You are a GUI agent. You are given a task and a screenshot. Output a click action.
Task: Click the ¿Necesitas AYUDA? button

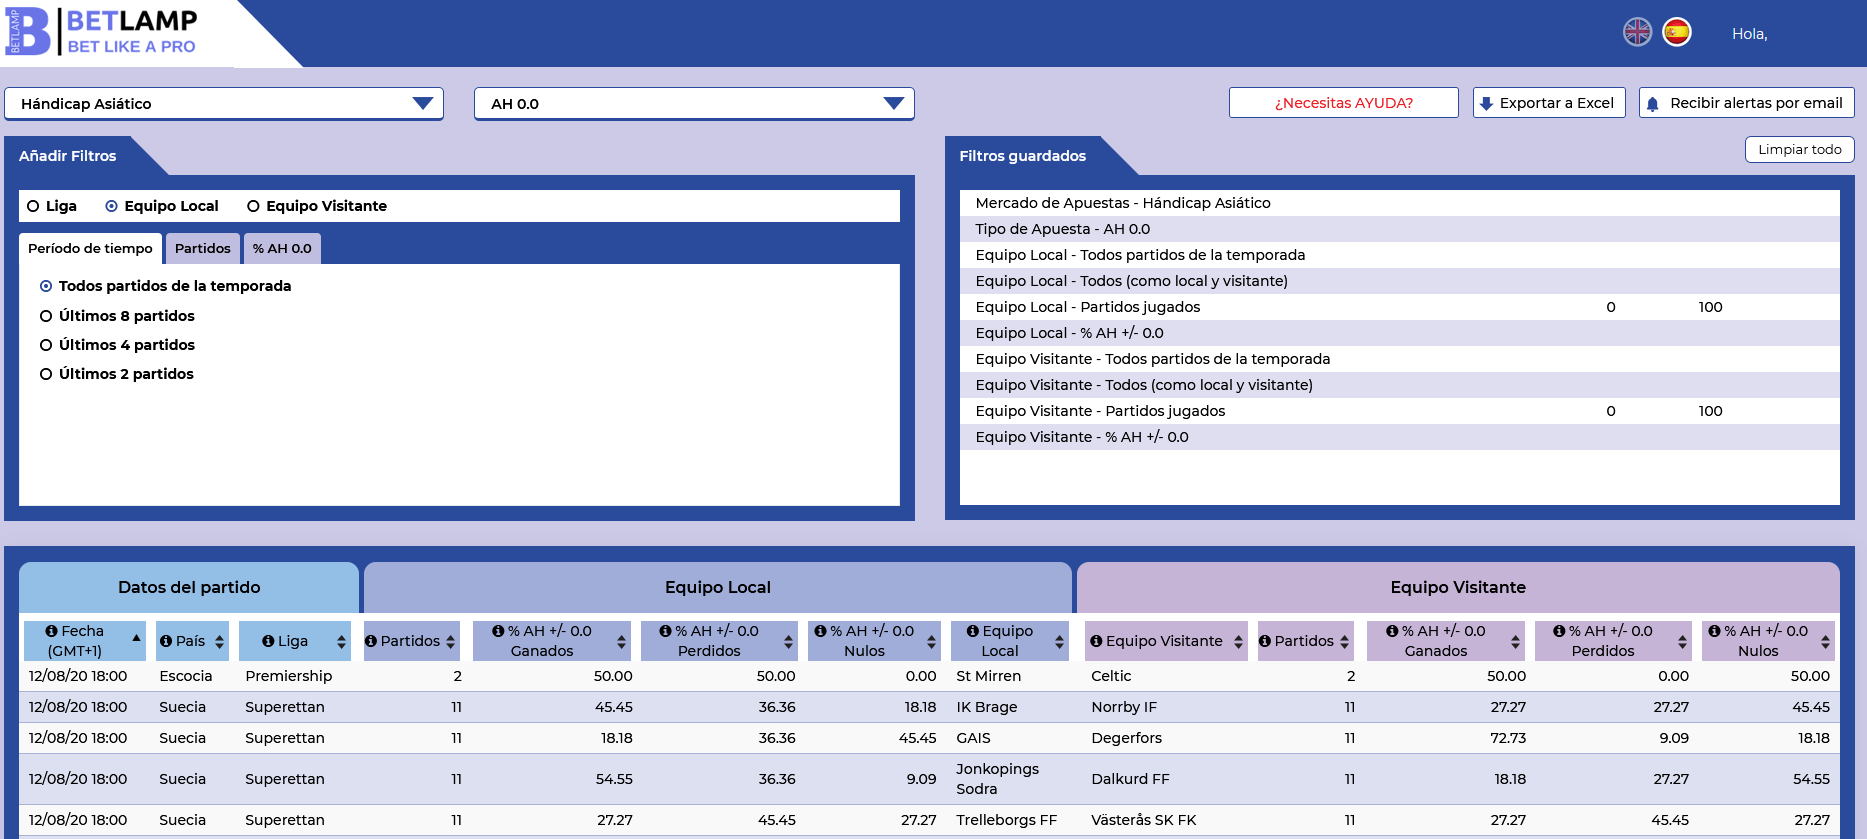click(x=1344, y=103)
